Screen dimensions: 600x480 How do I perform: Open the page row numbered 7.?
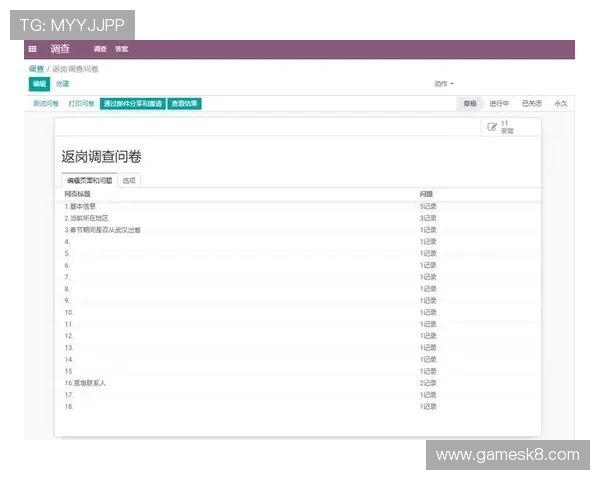tap(298, 277)
